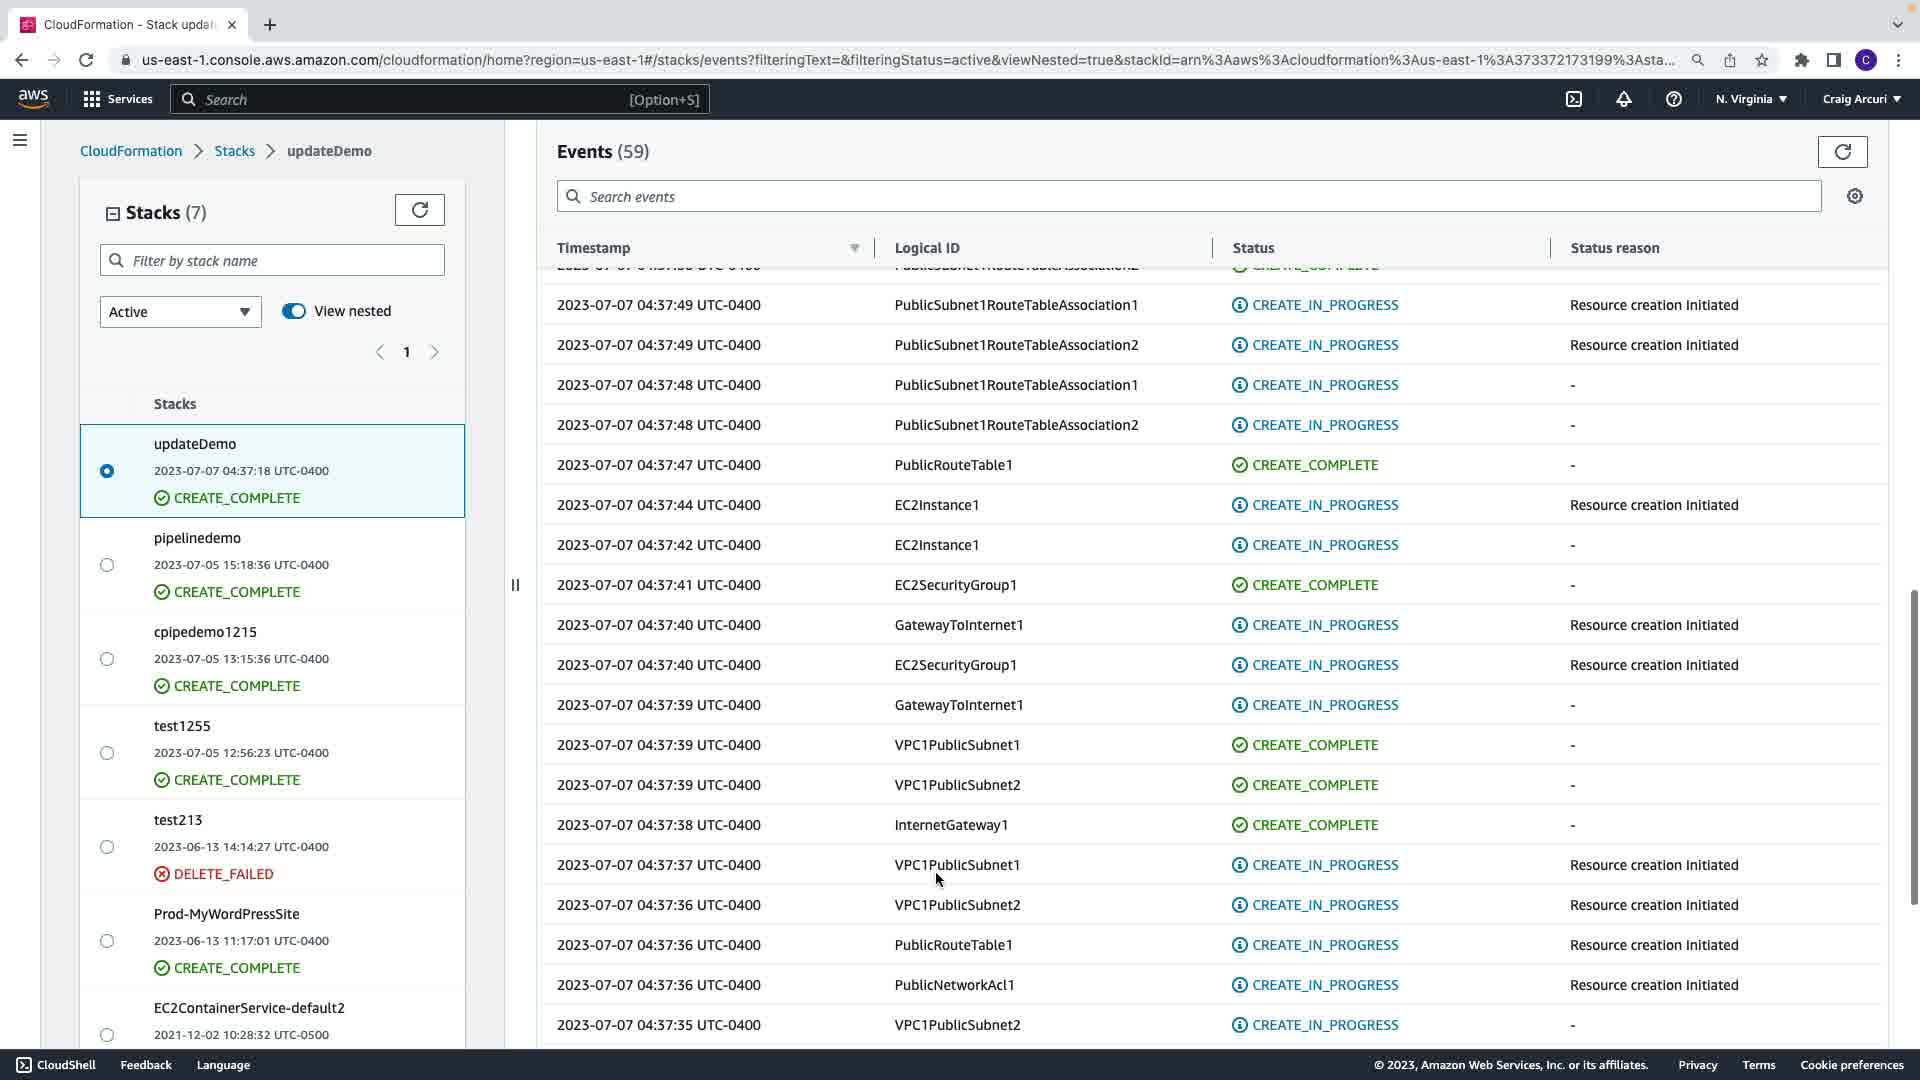Select the test213 stack radio button
This screenshot has width=1920, height=1080.
tap(107, 847)
